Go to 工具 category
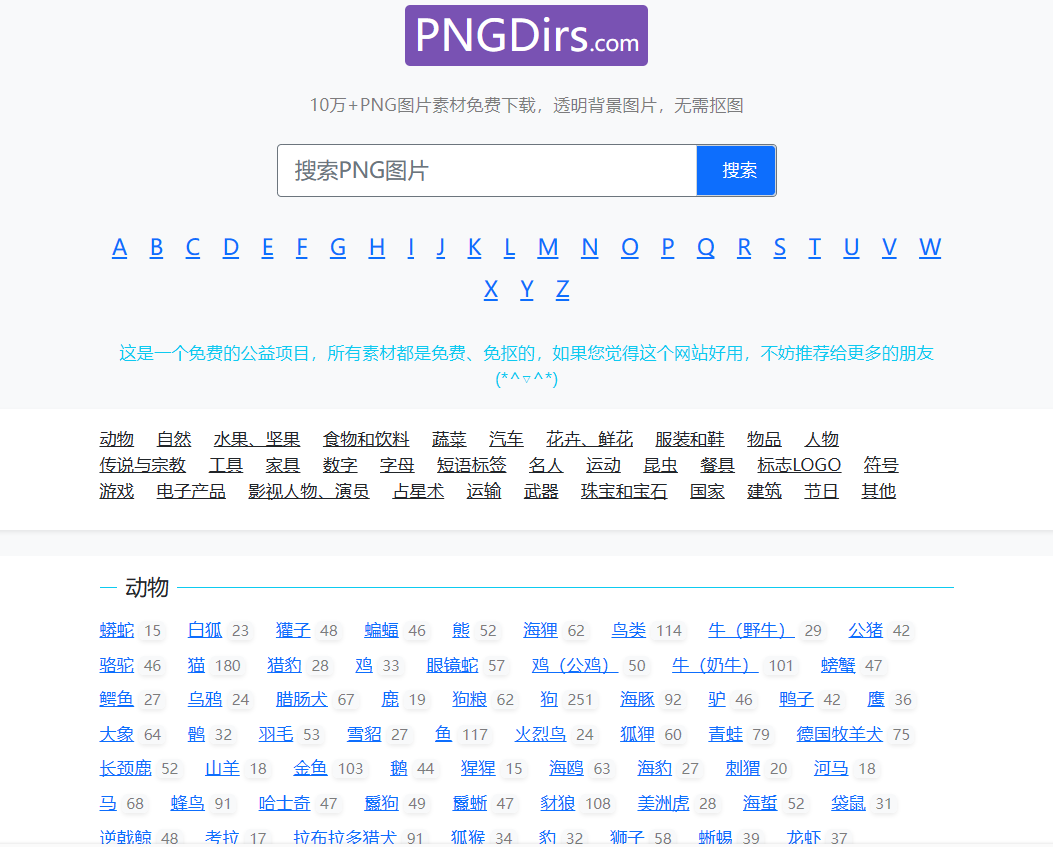1053x847 pixels. (226, 465)
